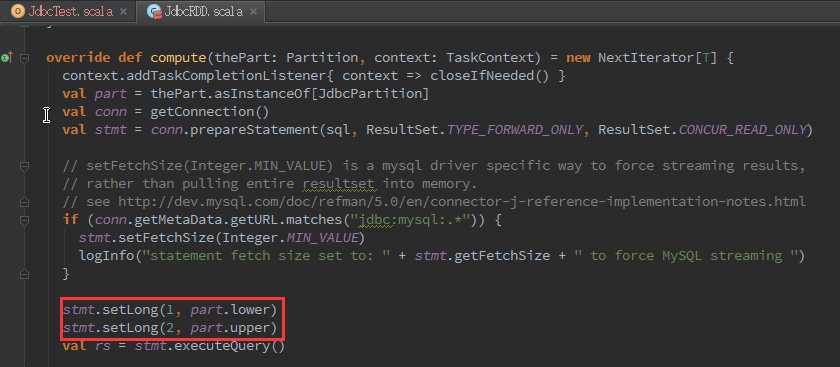Image resolution: width=840 pixels, height=367 pixels.
Task: Click fold end marker beside mysql.com comment line
Action: click(24, 203)
